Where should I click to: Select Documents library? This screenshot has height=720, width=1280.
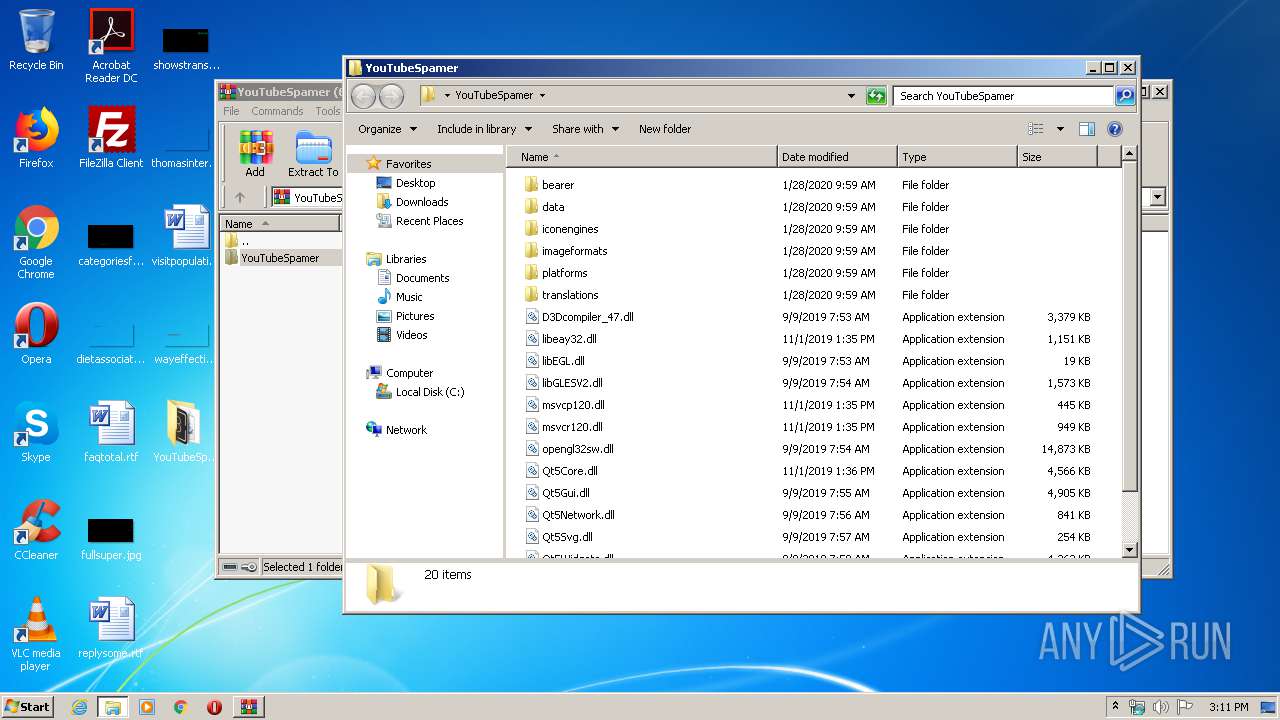(x=422, y=278)
